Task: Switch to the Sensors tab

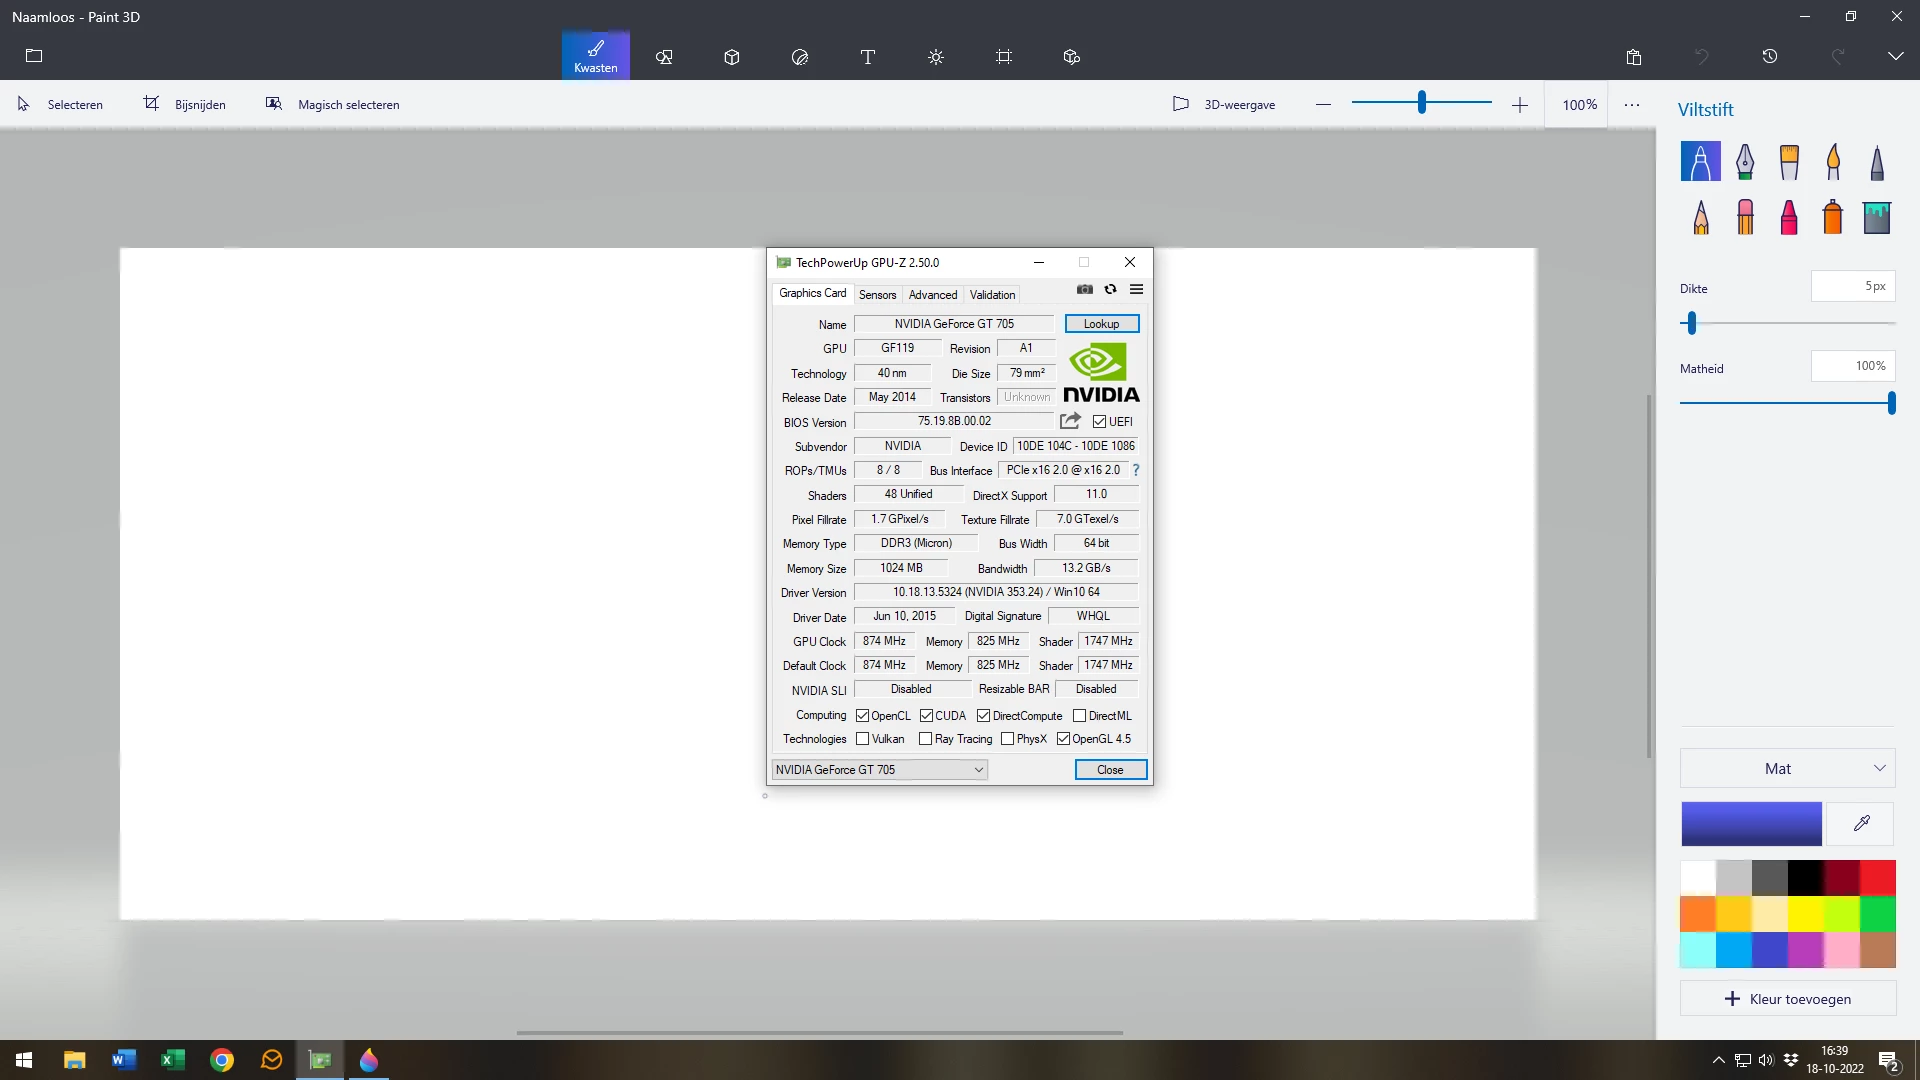Action: [877, 295]
